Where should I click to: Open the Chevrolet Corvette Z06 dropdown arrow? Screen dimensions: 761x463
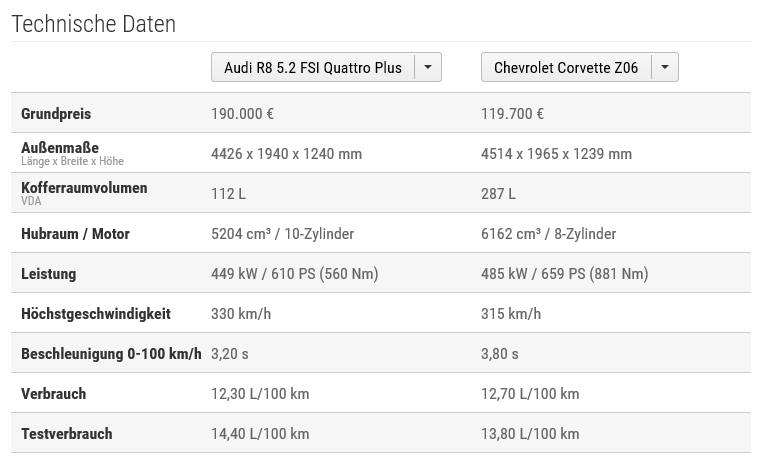[665, 67]
